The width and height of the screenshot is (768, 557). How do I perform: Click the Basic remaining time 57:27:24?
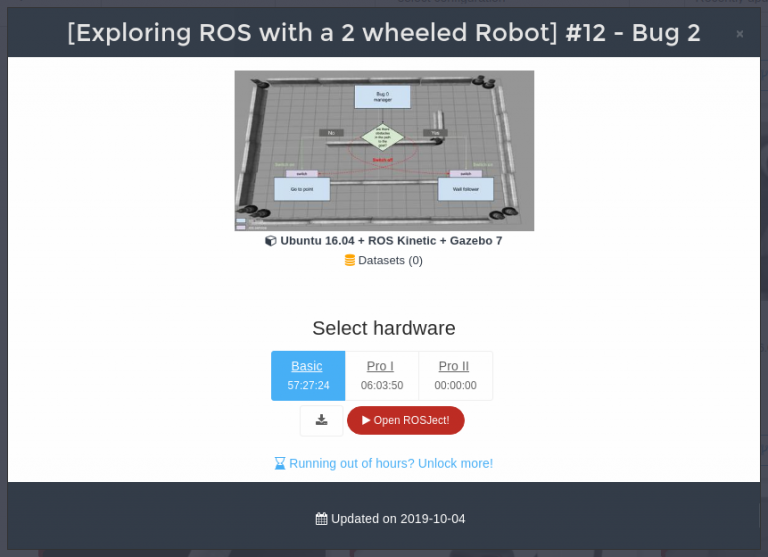[x=308, y=386]
